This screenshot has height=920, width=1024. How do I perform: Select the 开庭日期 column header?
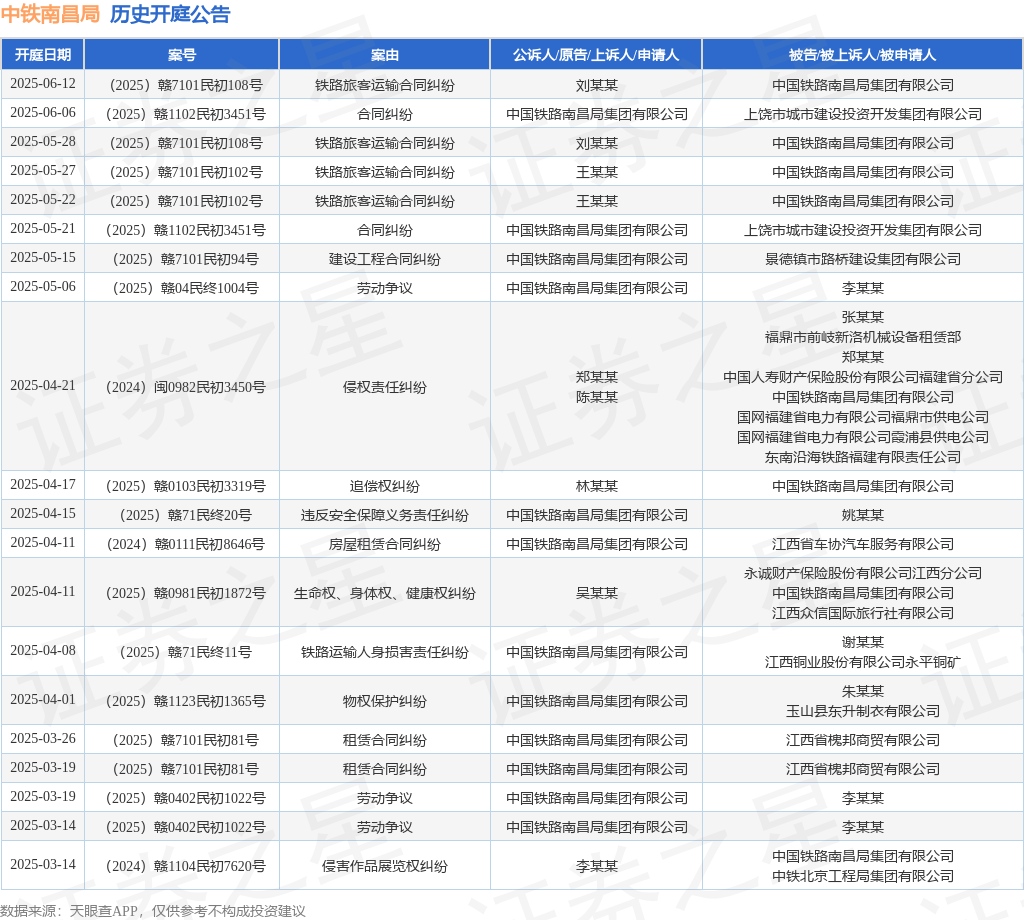(42, 55)
